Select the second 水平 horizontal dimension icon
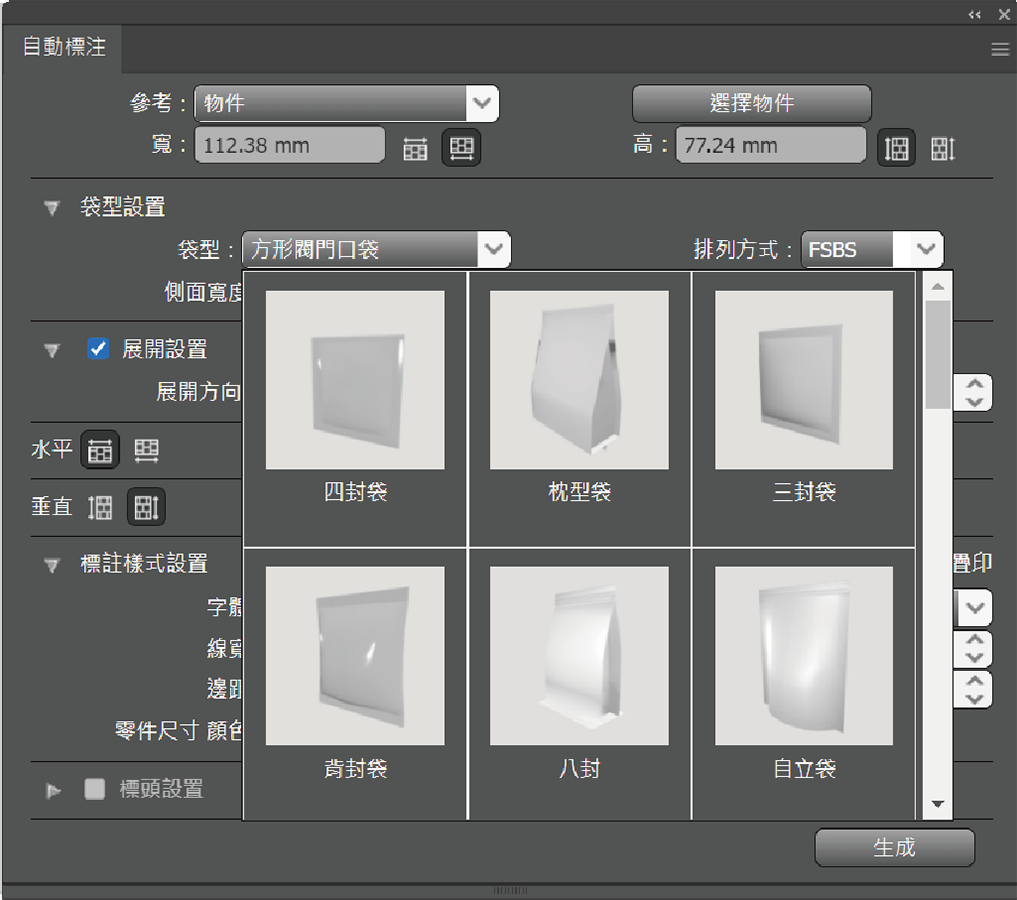1017x900 pixels. coord(145,450)
